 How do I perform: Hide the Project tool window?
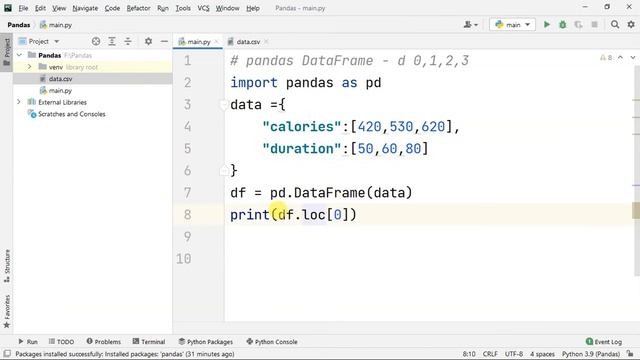point(164,41)
